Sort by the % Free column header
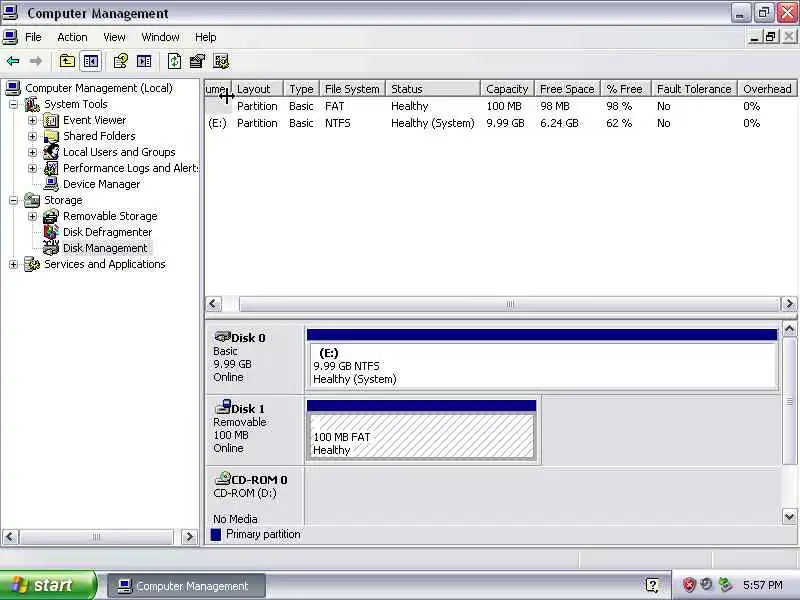Screen dimensions: 800x600 click(x=626, y=89)
